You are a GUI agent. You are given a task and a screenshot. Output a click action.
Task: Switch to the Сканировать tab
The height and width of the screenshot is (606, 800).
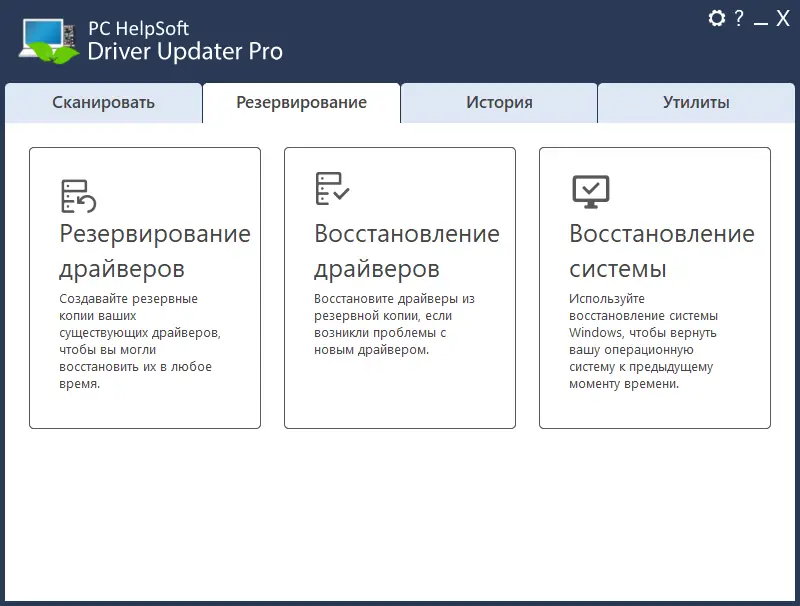coord(103,102)
